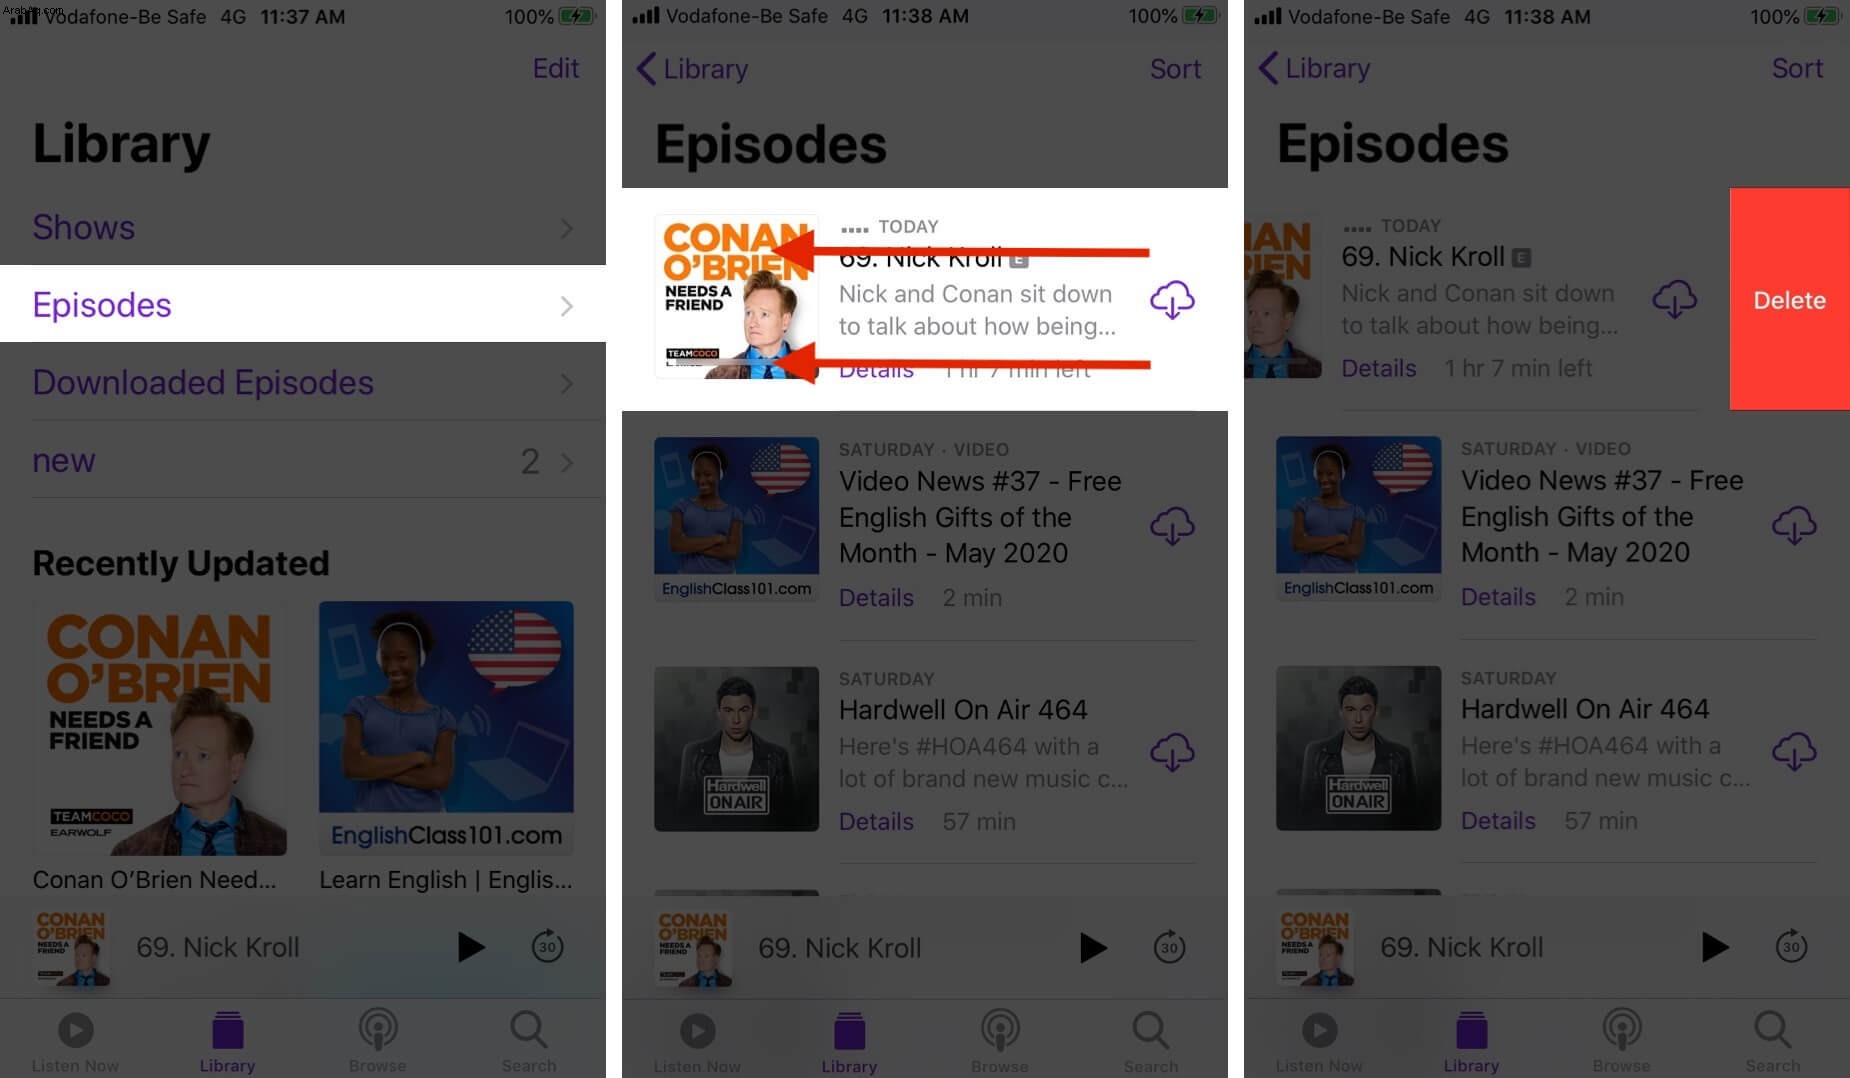Go back to Library from middle Episodes screen
Viewport: 1850px width, 1078px height.
[692, 69]
